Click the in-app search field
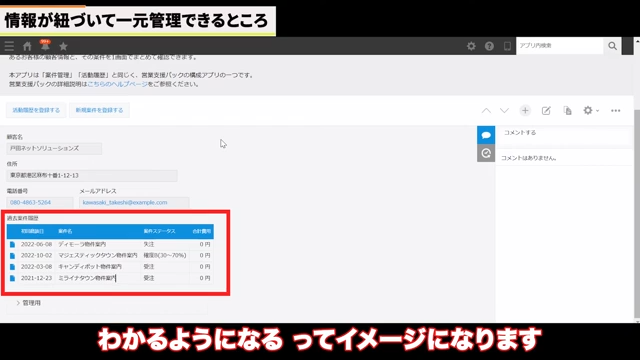640x360 pixels. pyautogui.click(x=559, y=46)
